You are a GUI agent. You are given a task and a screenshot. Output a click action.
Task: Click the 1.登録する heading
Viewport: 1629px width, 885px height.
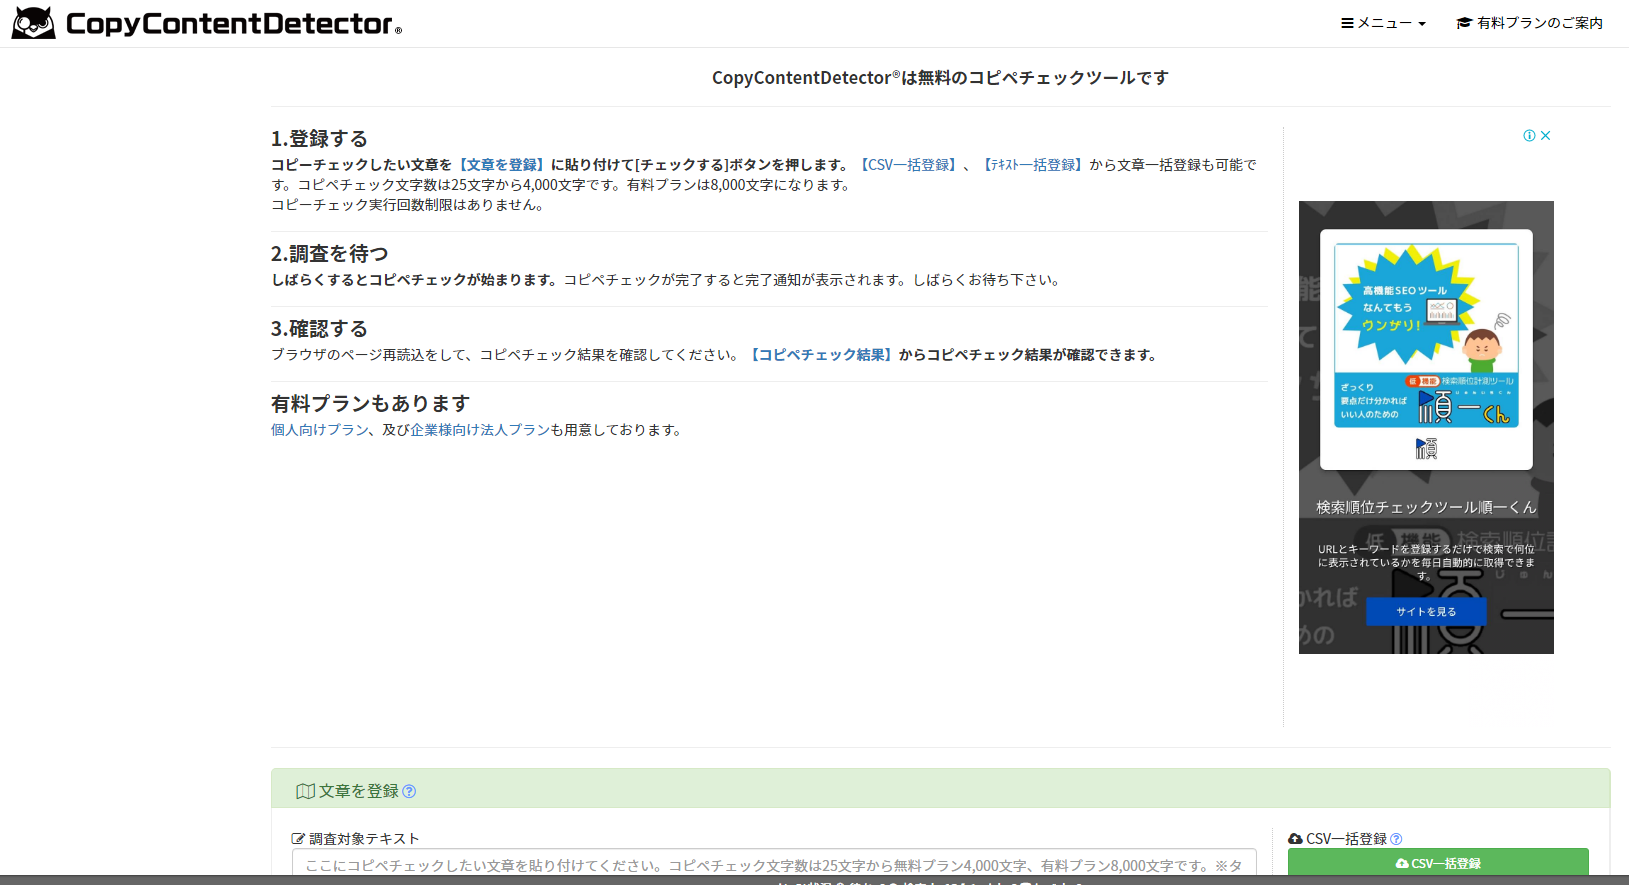(x=320, y=139)
